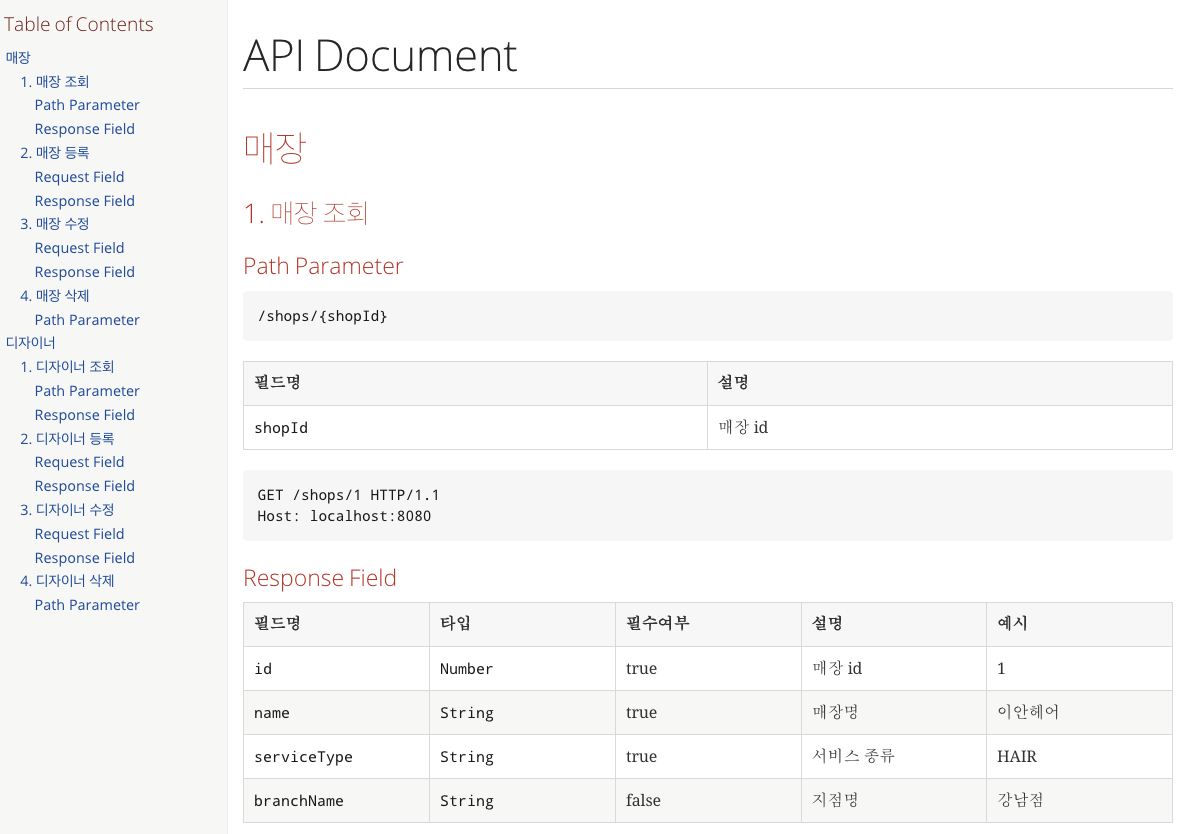The height and width of the screenshot is (834, 1184).
Task: Open Path Parameter link under 1. 디자이너 조회
Action: [x=87, y=391]
